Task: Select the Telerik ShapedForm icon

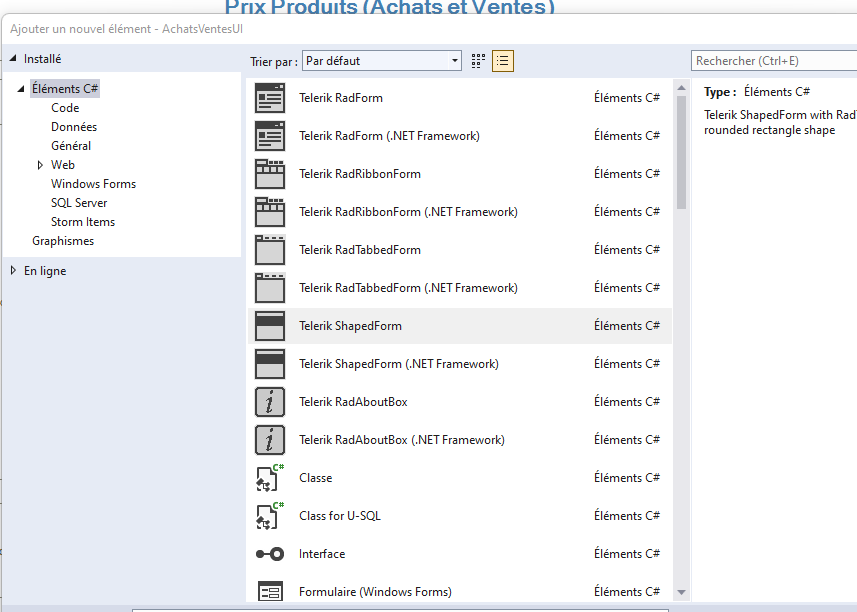Action: [269, 325]
